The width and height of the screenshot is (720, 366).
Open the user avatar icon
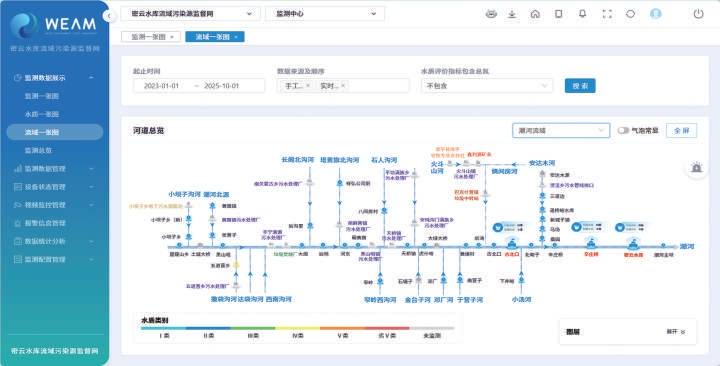pyautogui.click(x=656, y=14)
